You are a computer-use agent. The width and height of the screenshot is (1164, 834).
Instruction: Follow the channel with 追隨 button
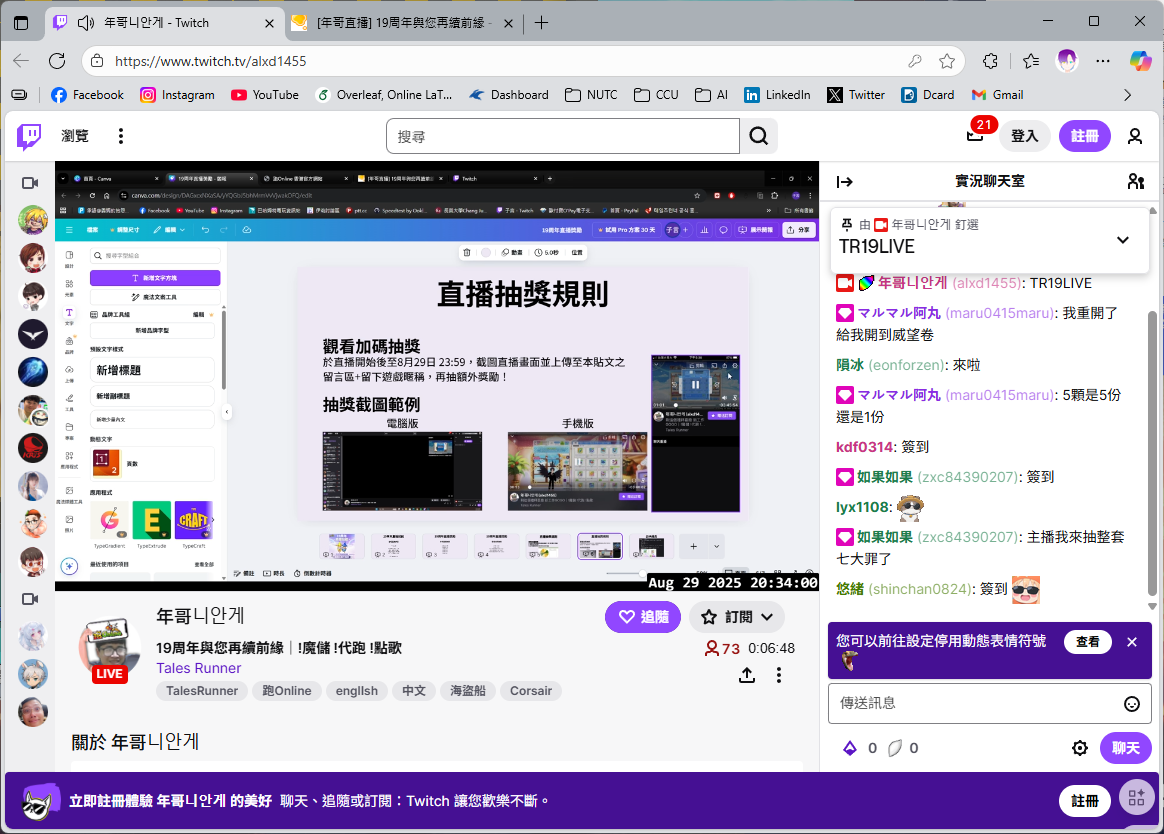(x=643, y=617)
